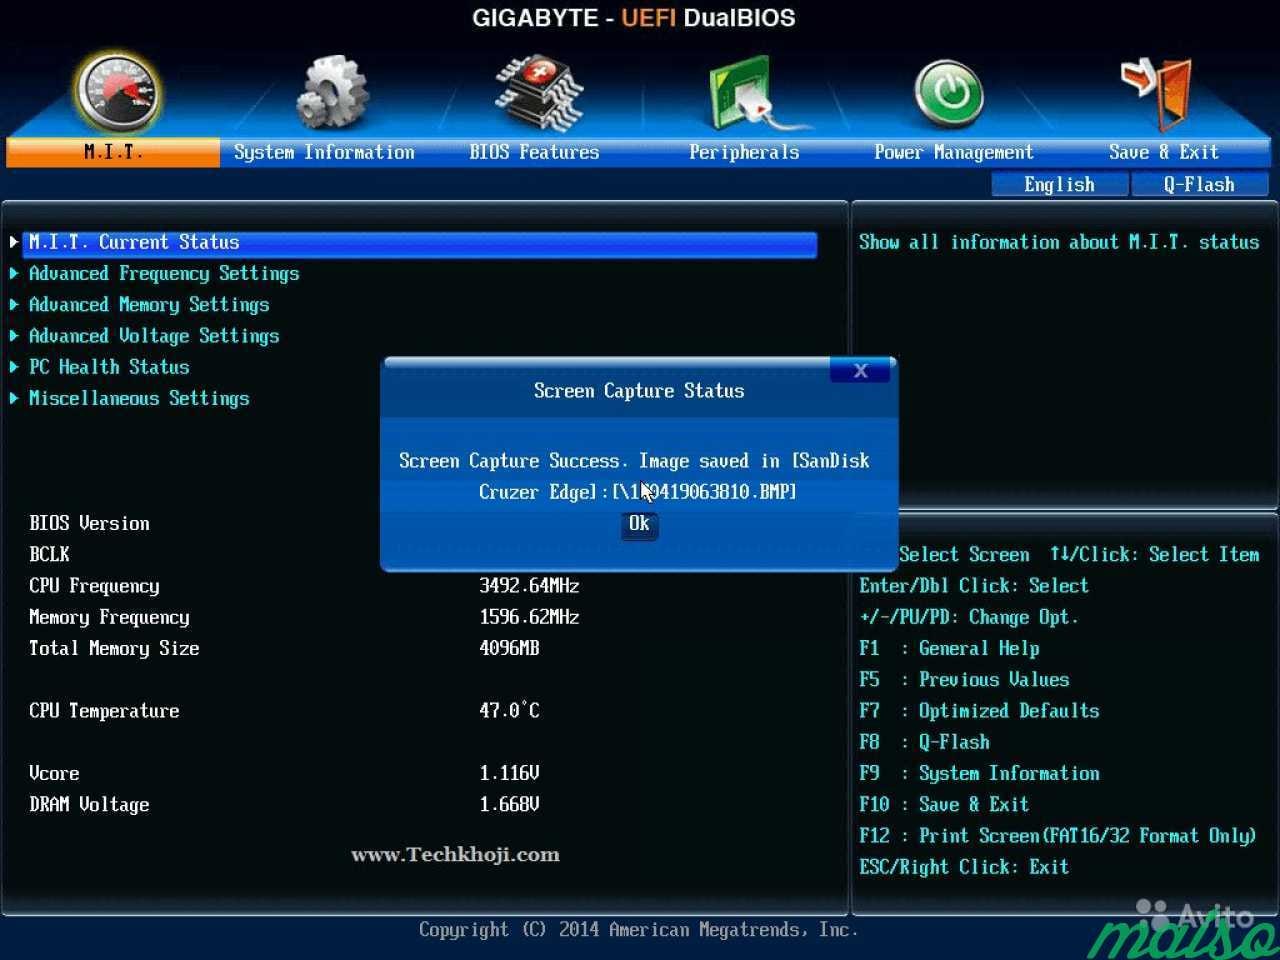Click the BIOS Features chip icon
Screen dimensions: 1280x960
pos(539,94)
